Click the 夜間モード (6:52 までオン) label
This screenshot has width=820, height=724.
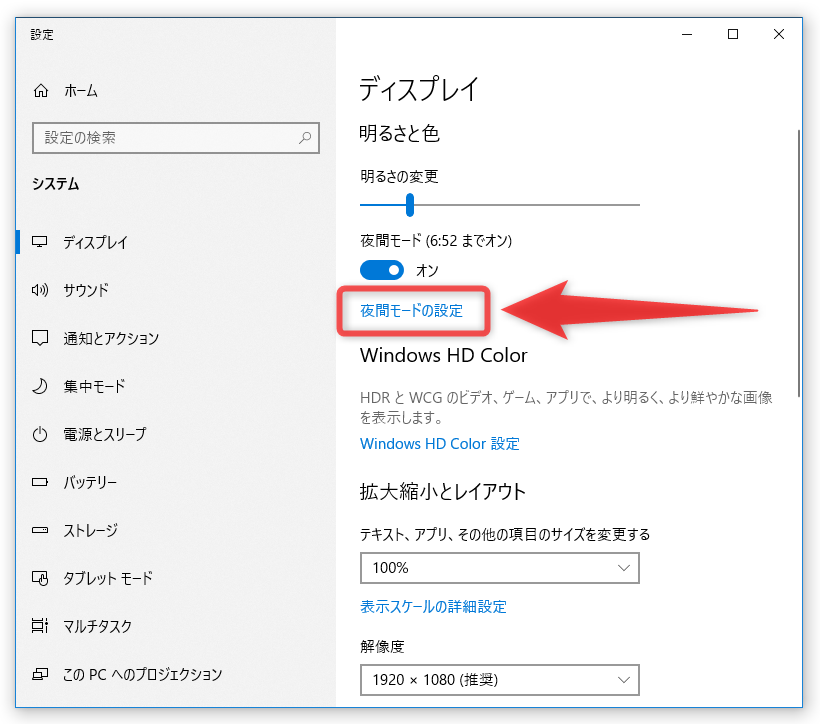(436, 241)
